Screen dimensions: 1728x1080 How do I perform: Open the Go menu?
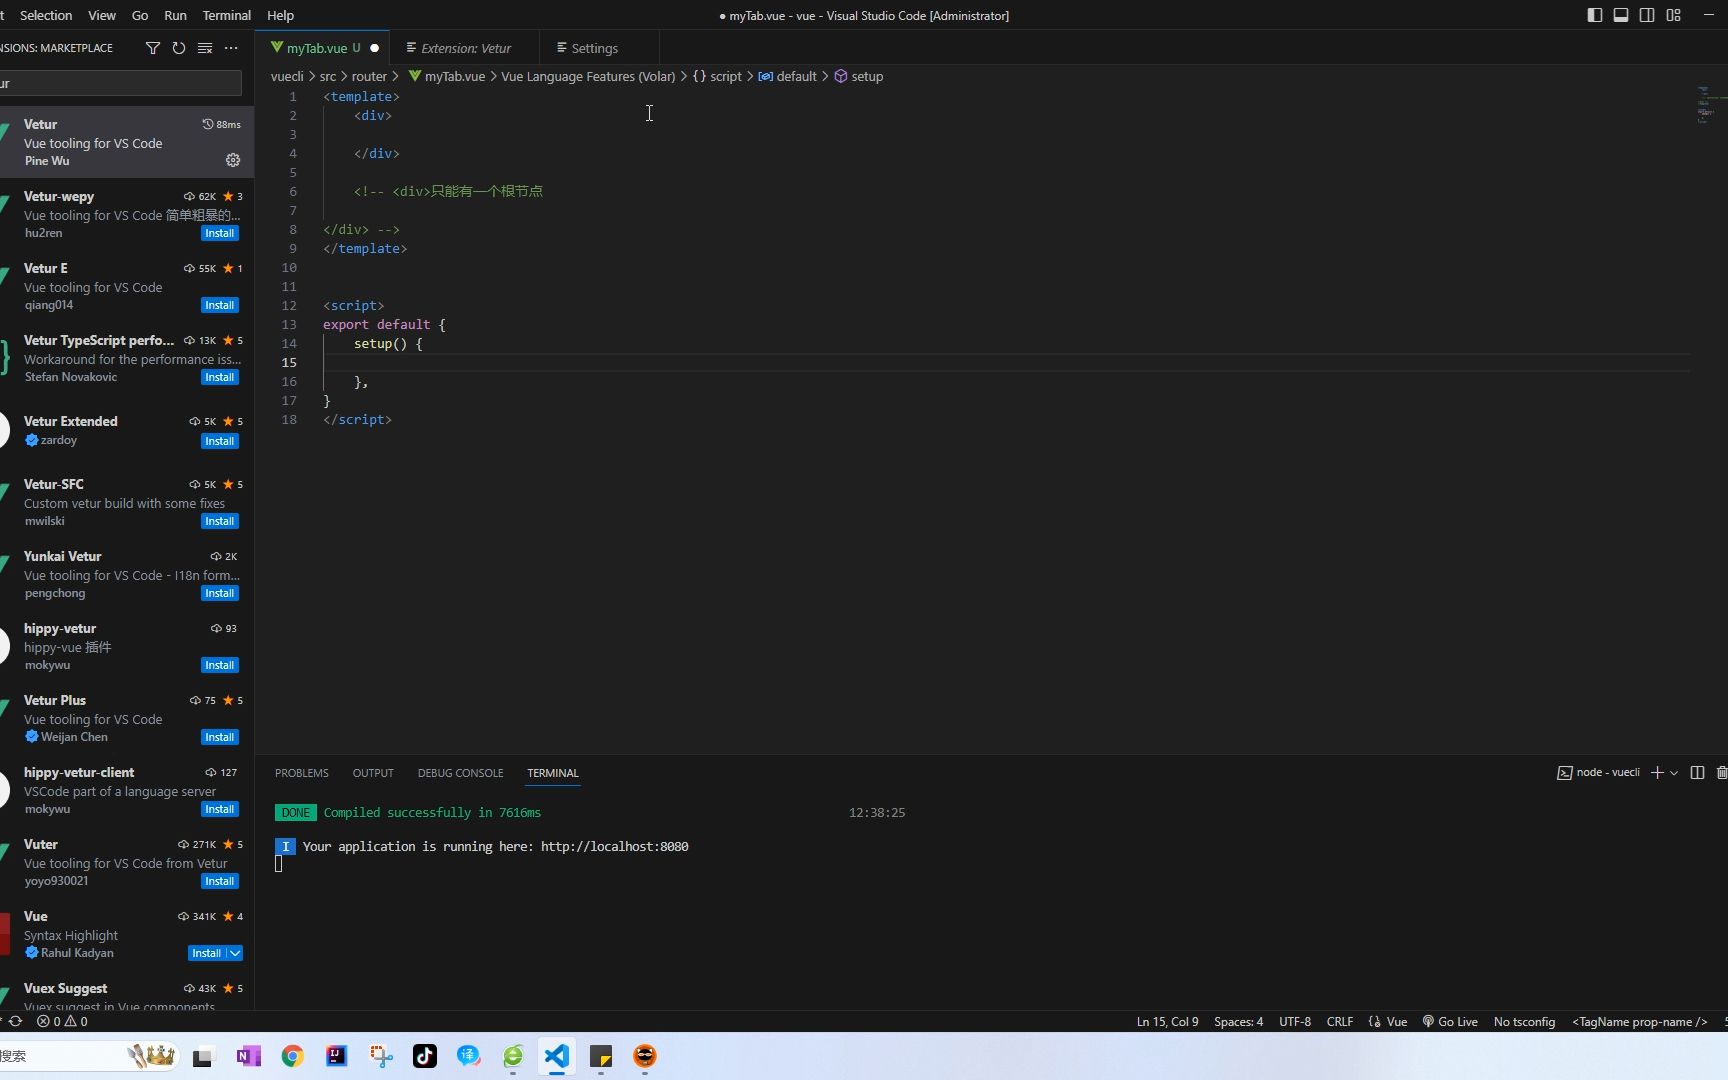click(140, 15)
